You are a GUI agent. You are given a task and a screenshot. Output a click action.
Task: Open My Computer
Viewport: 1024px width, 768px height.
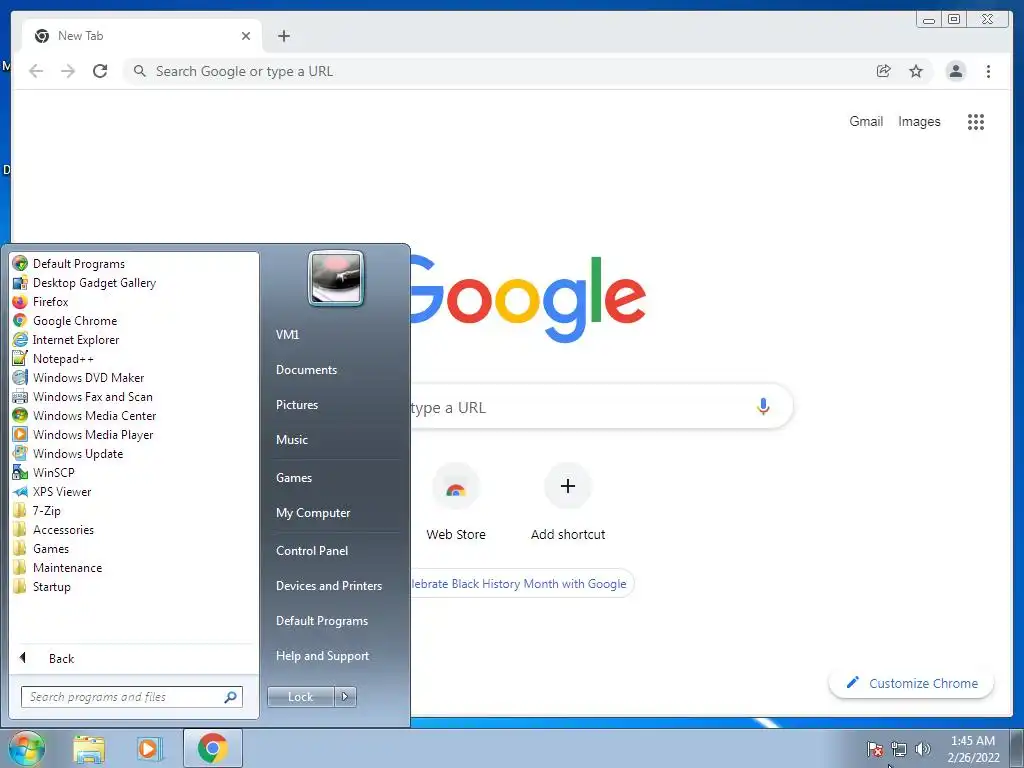click(313, 513)
